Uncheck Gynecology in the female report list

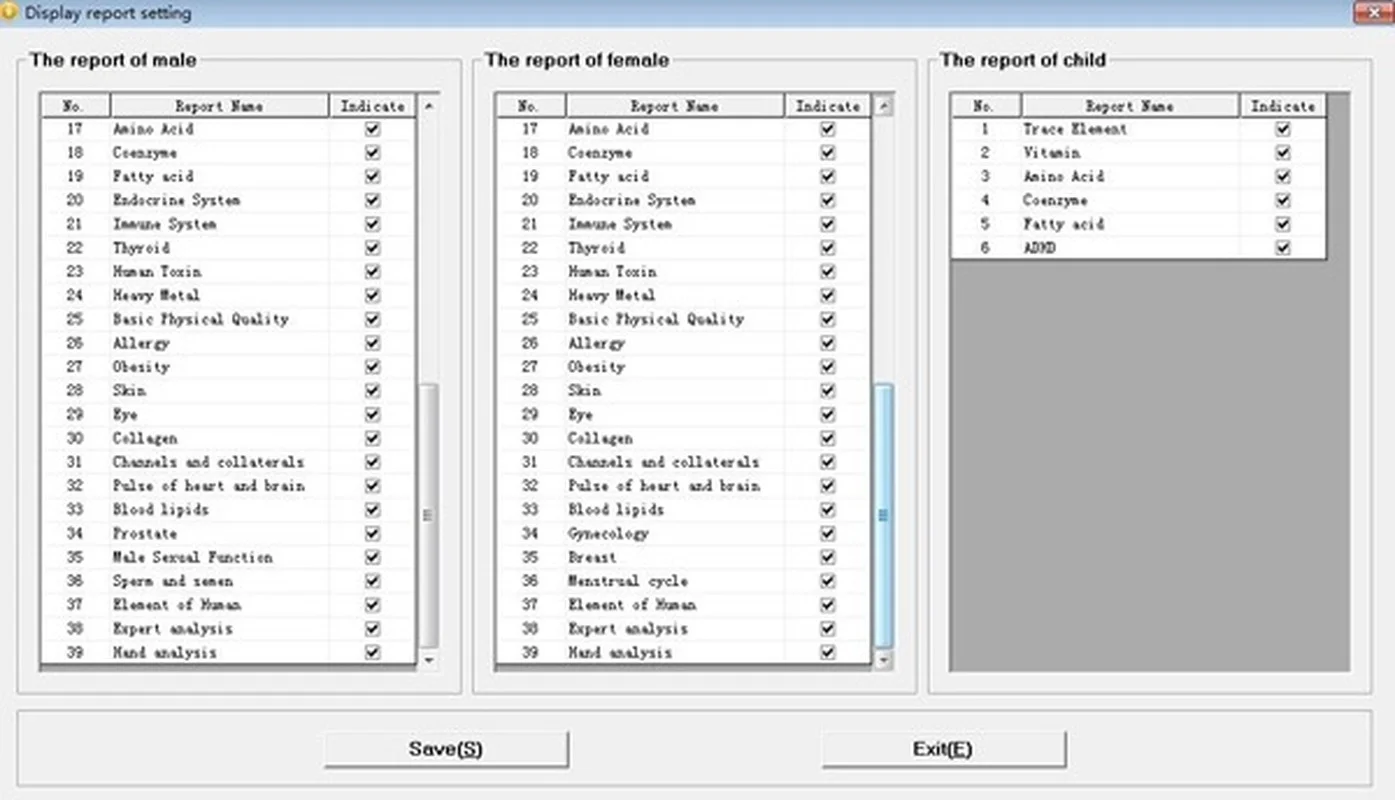click(827, 534)
